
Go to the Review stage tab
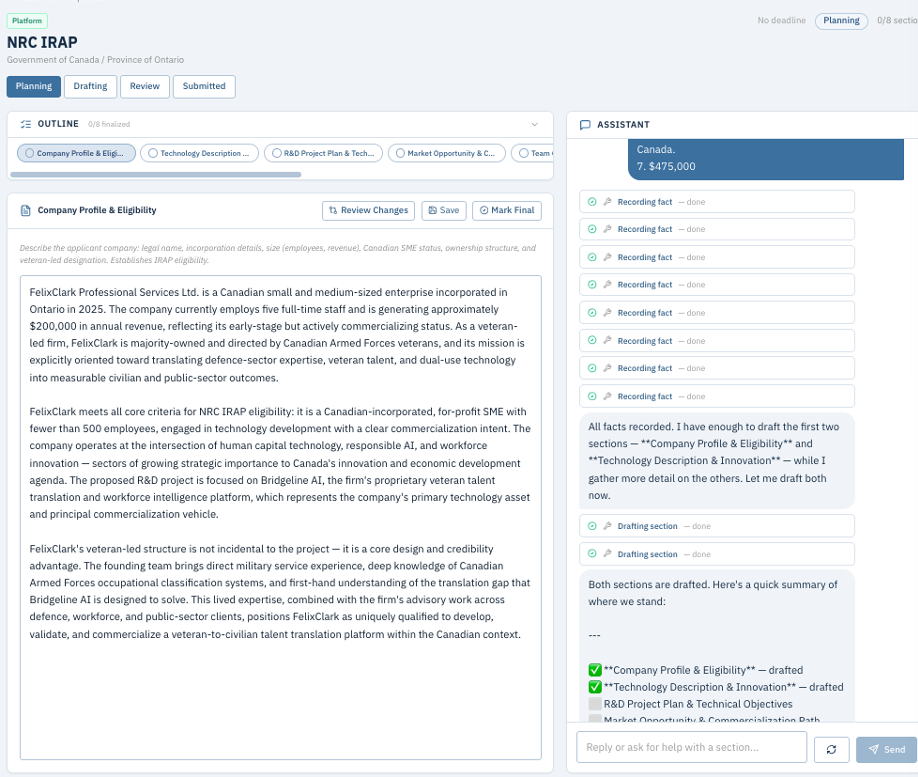pos(145,86)
